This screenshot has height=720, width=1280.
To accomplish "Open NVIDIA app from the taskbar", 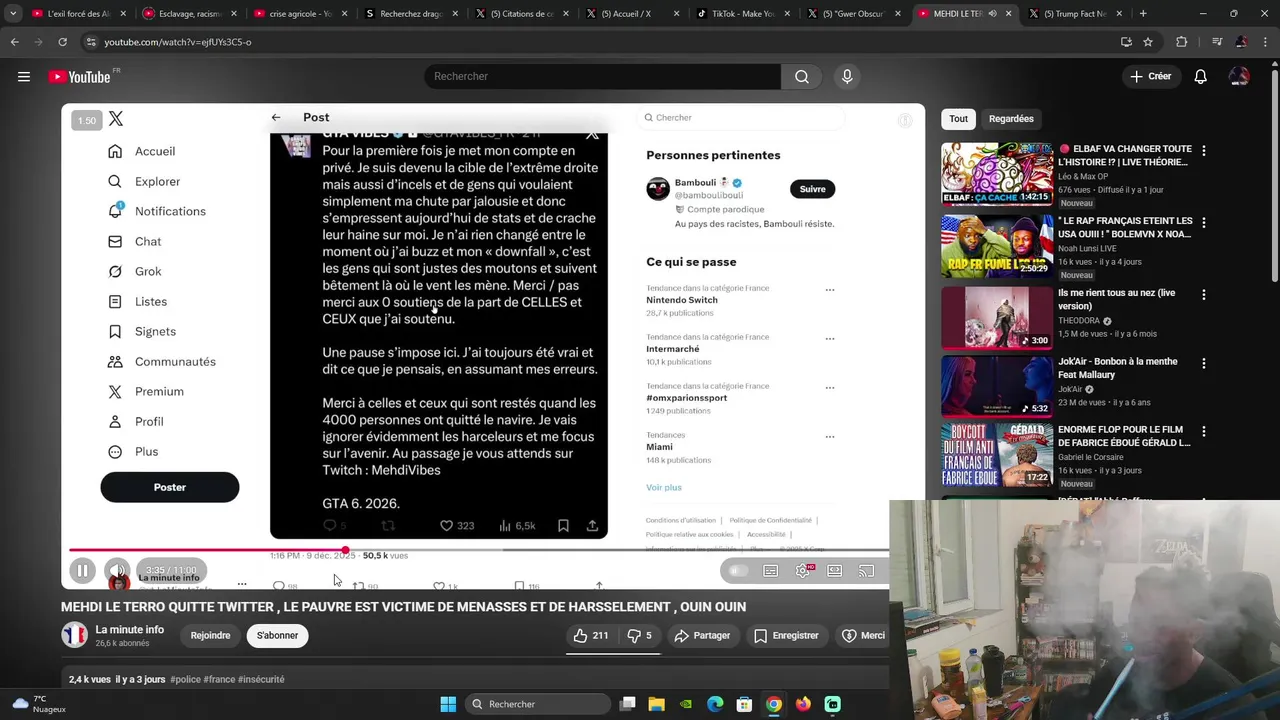I will (x=686, y=704).
